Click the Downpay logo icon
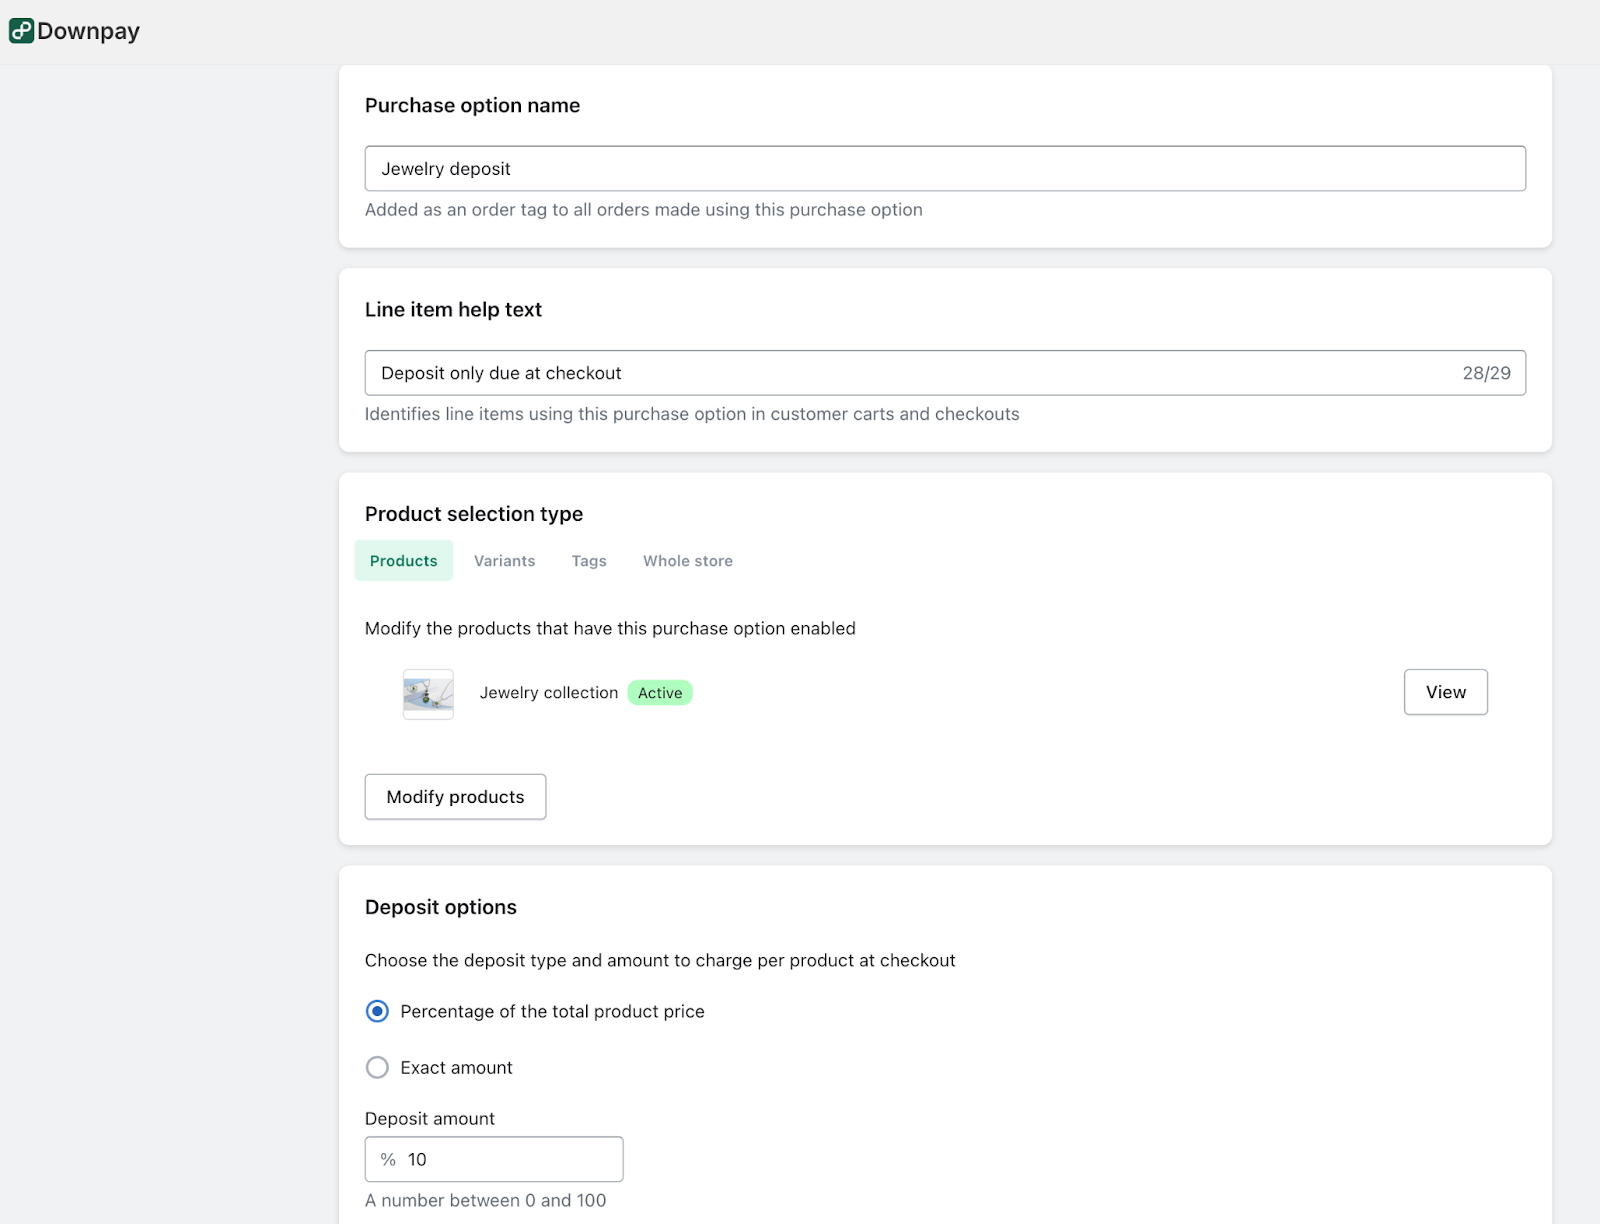 pyautogui.click(x=21, y=31)
